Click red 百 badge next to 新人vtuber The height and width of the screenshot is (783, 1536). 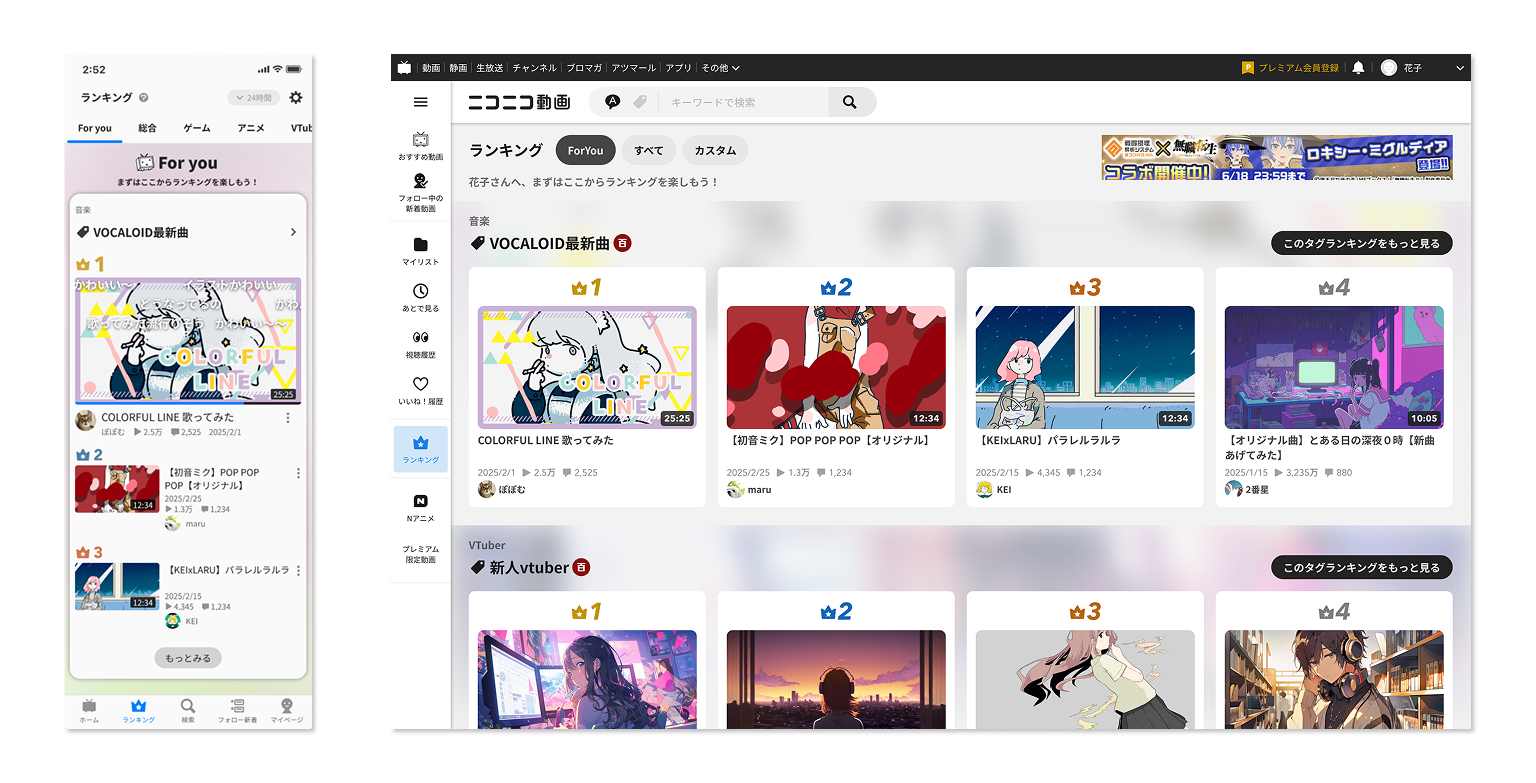click(581, 567)
